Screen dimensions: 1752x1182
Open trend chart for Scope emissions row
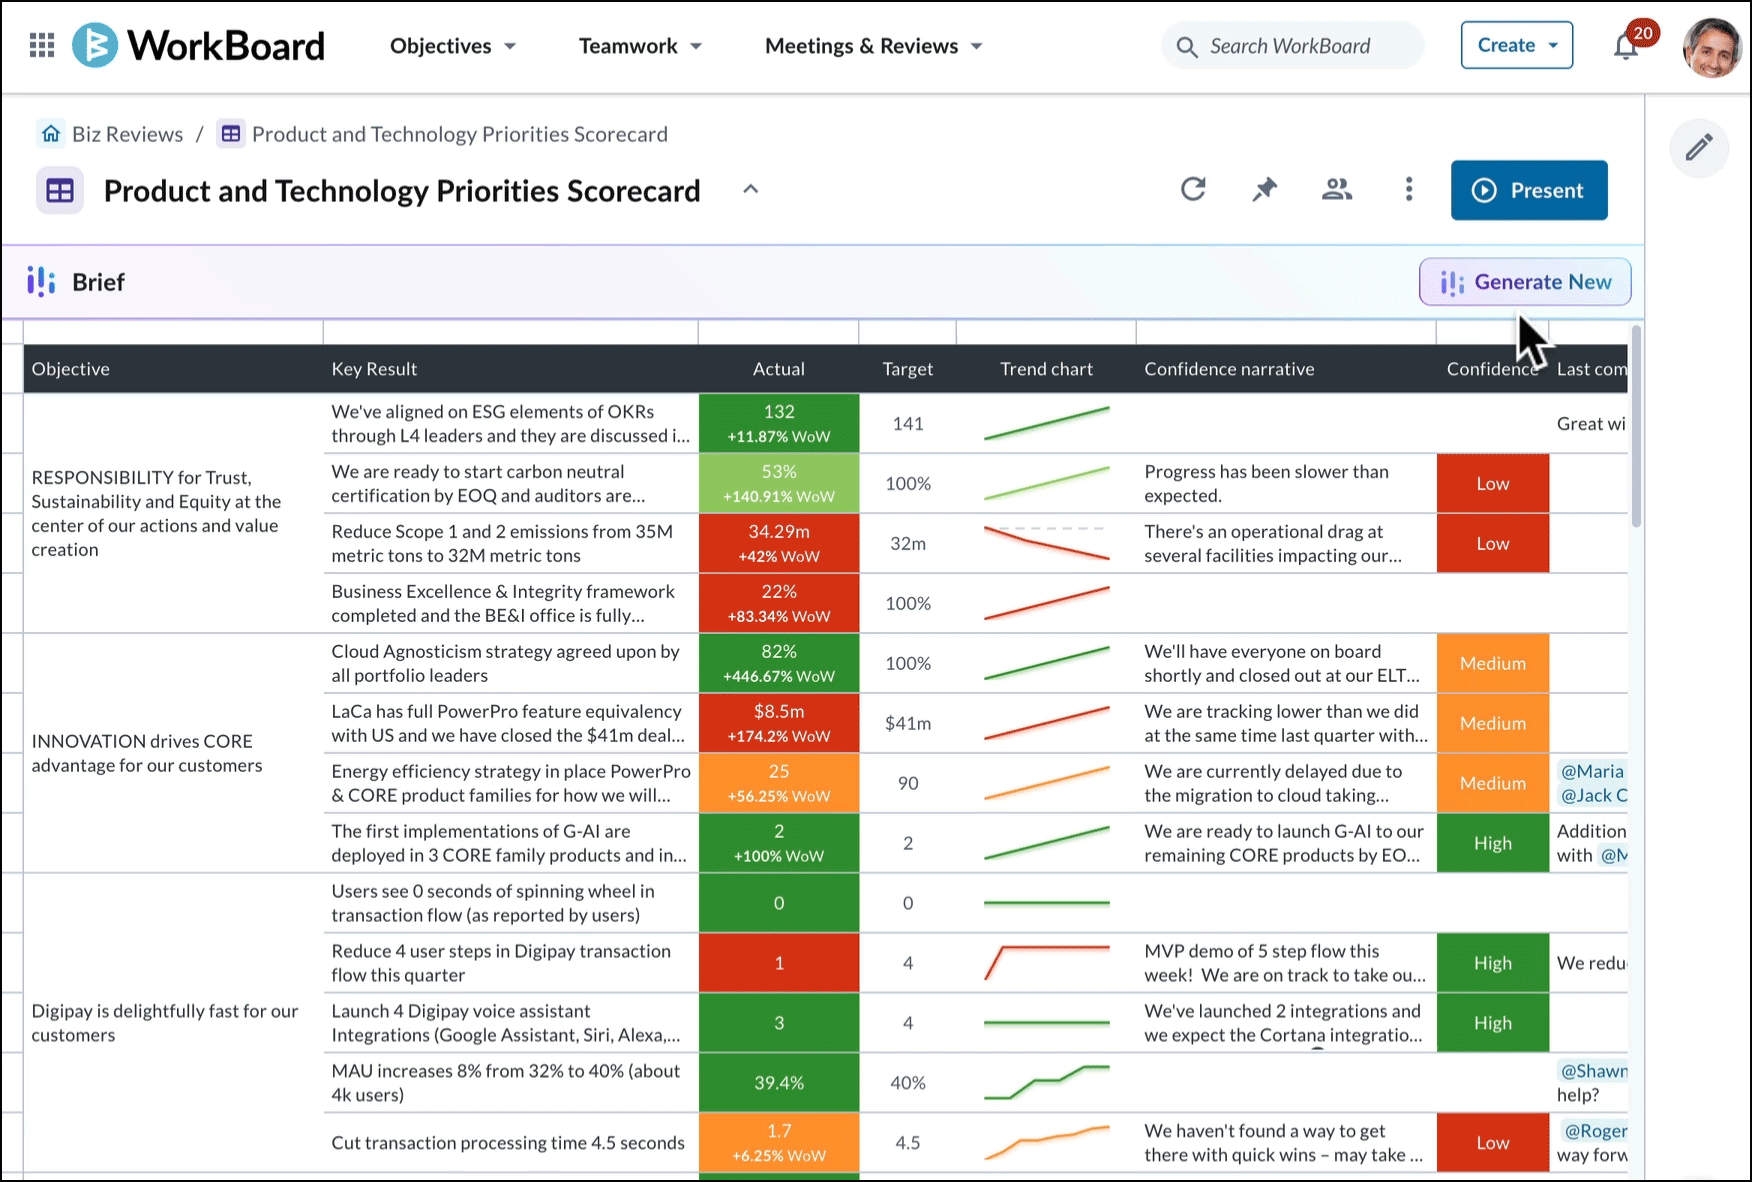click(x=1046, y=543)
